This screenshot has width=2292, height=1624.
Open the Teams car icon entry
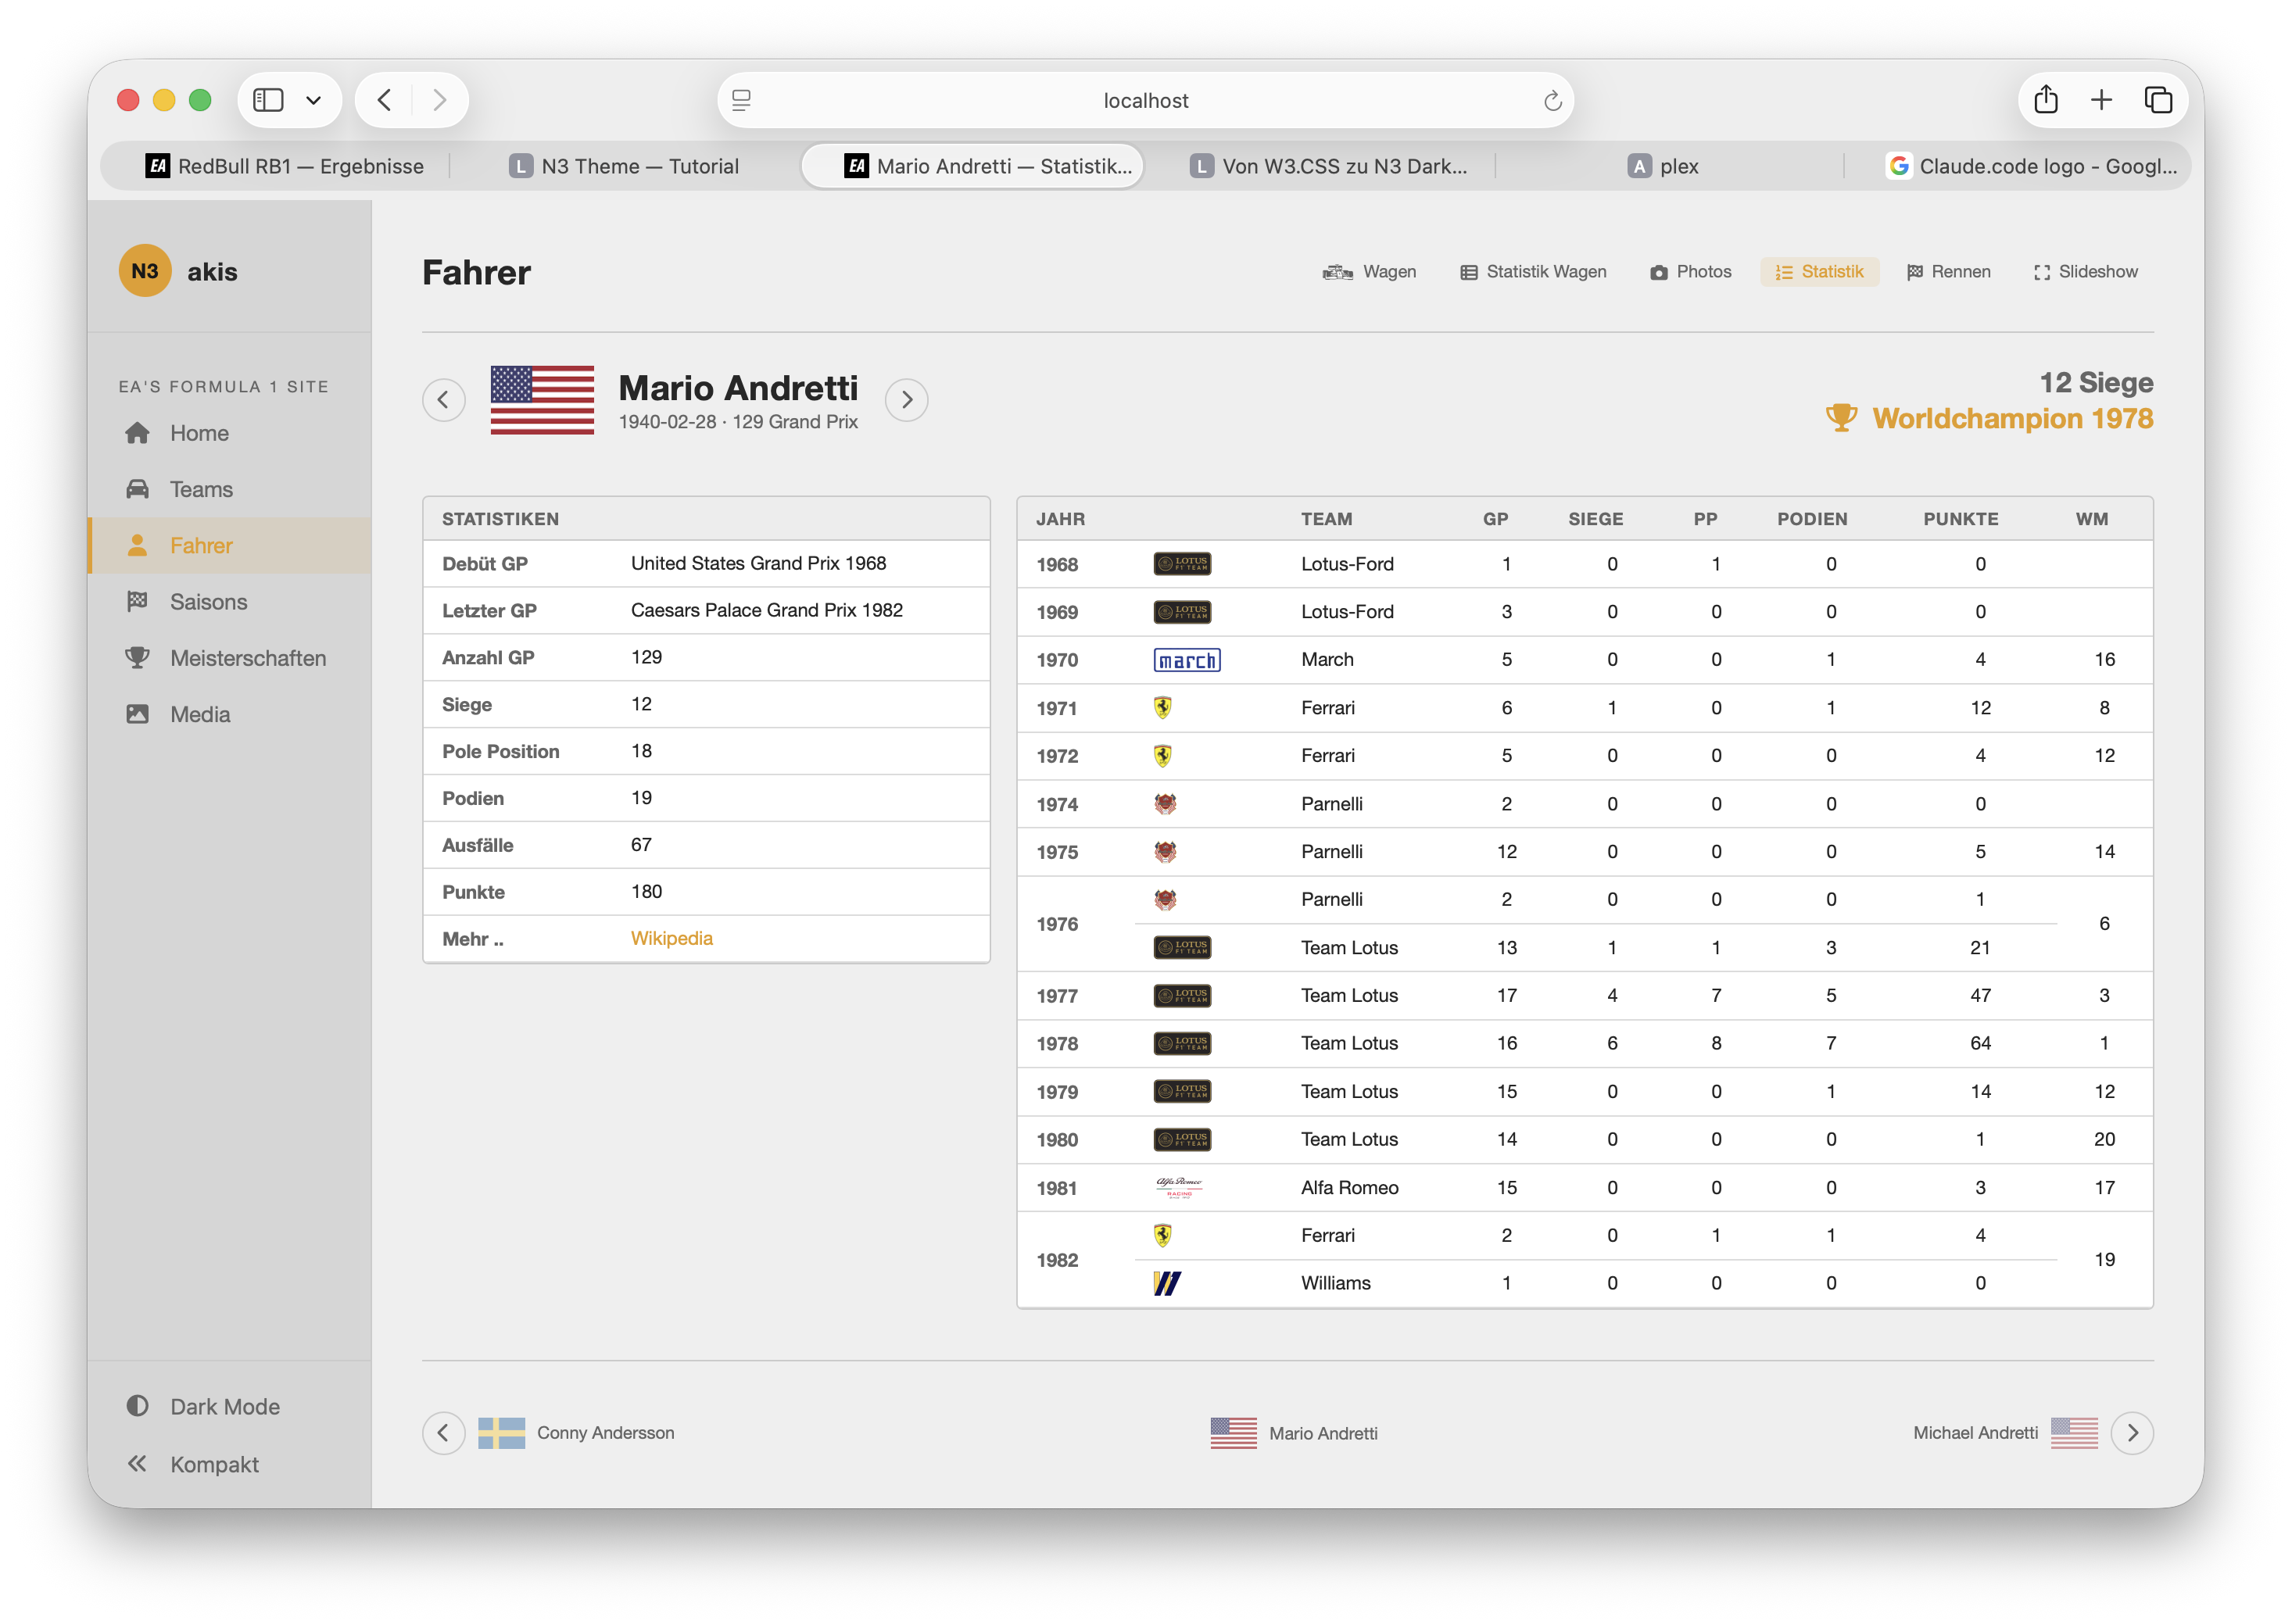[x=230, y=489]
